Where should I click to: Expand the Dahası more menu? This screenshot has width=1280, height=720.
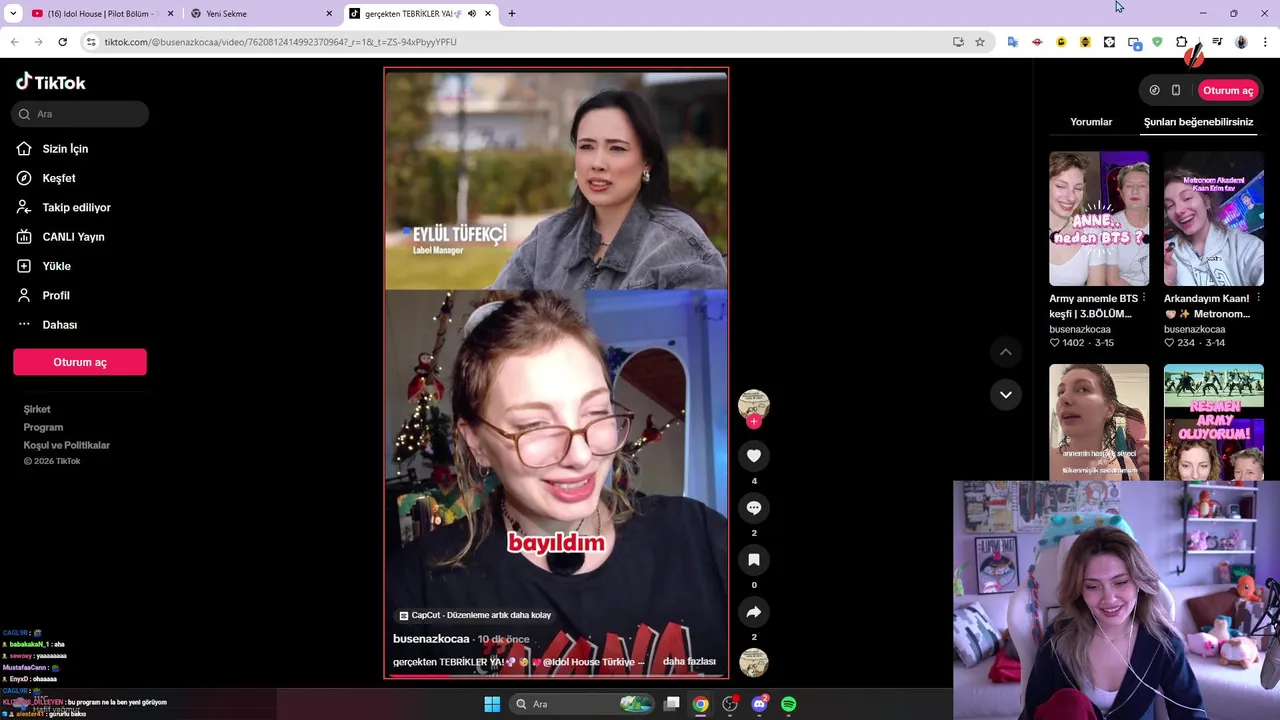(60, 325)
